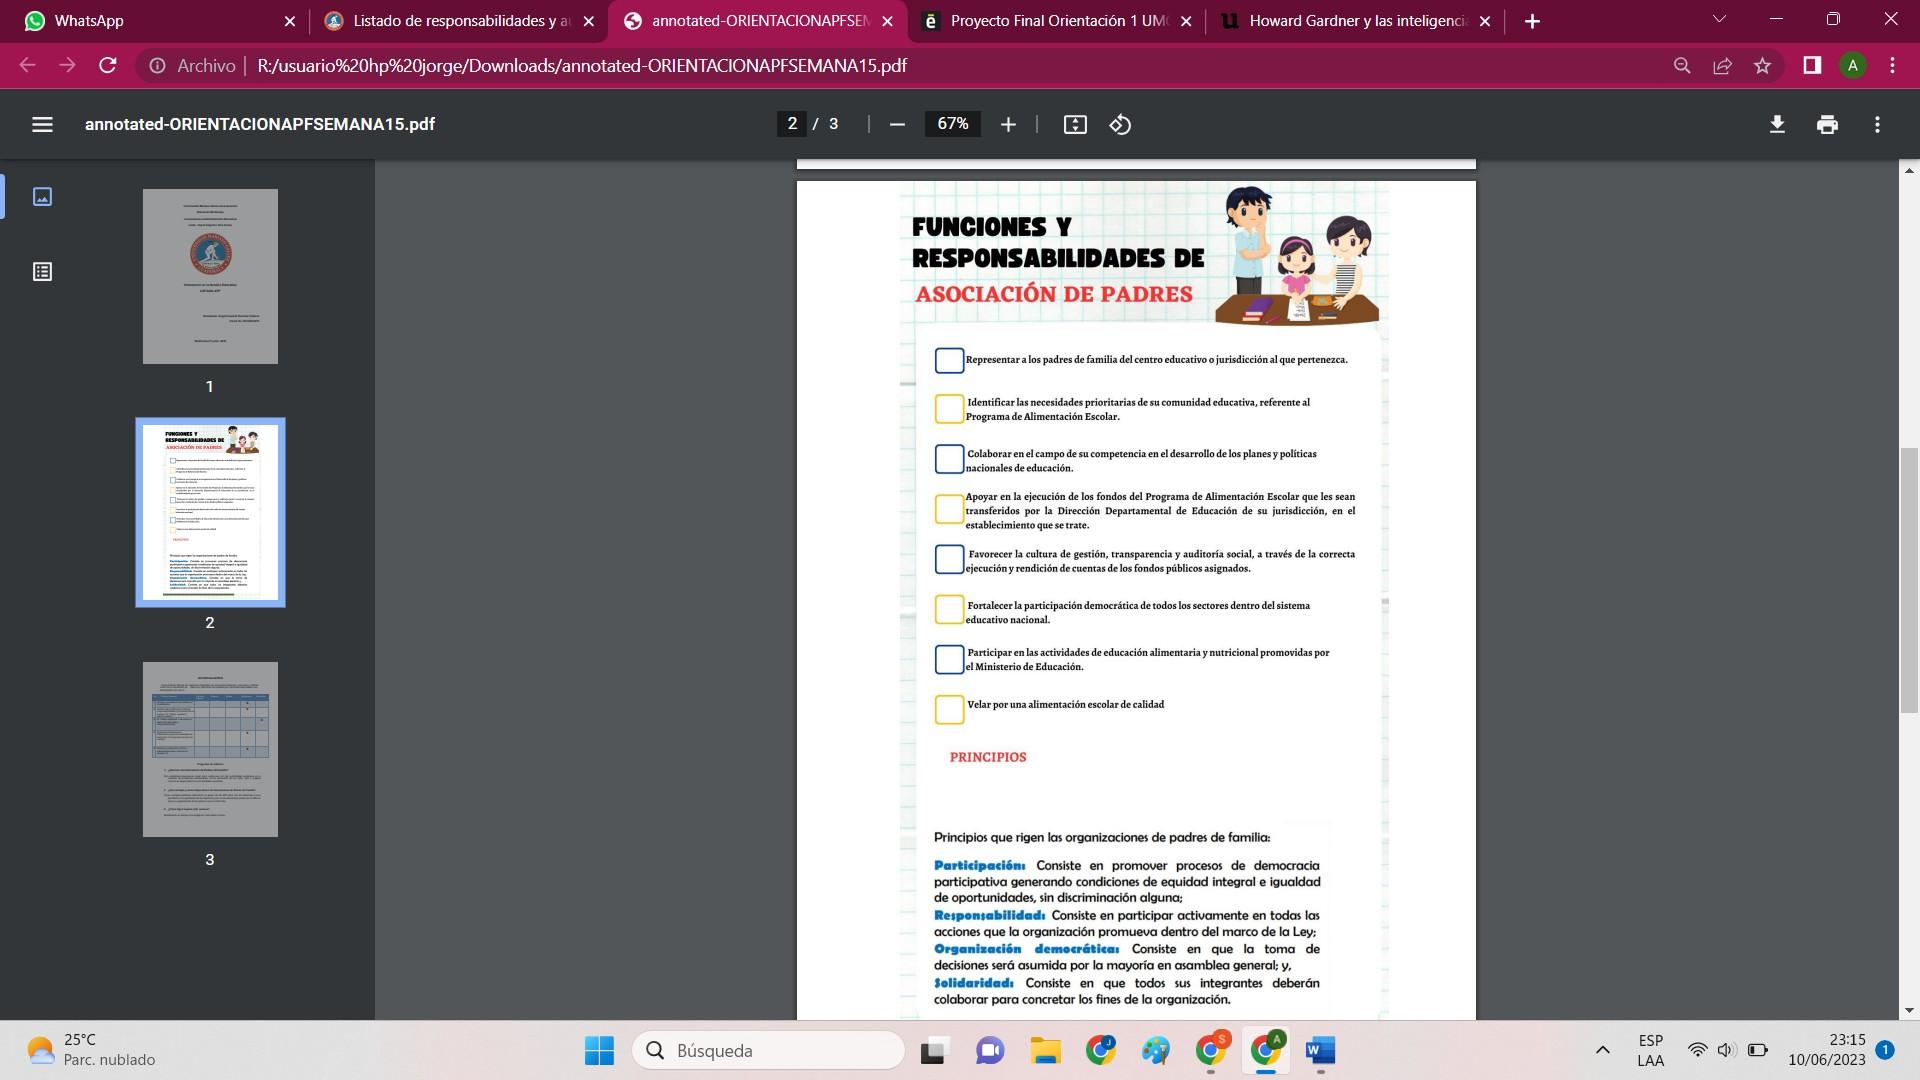Open Chrome three-dot settings menu

1892,66
